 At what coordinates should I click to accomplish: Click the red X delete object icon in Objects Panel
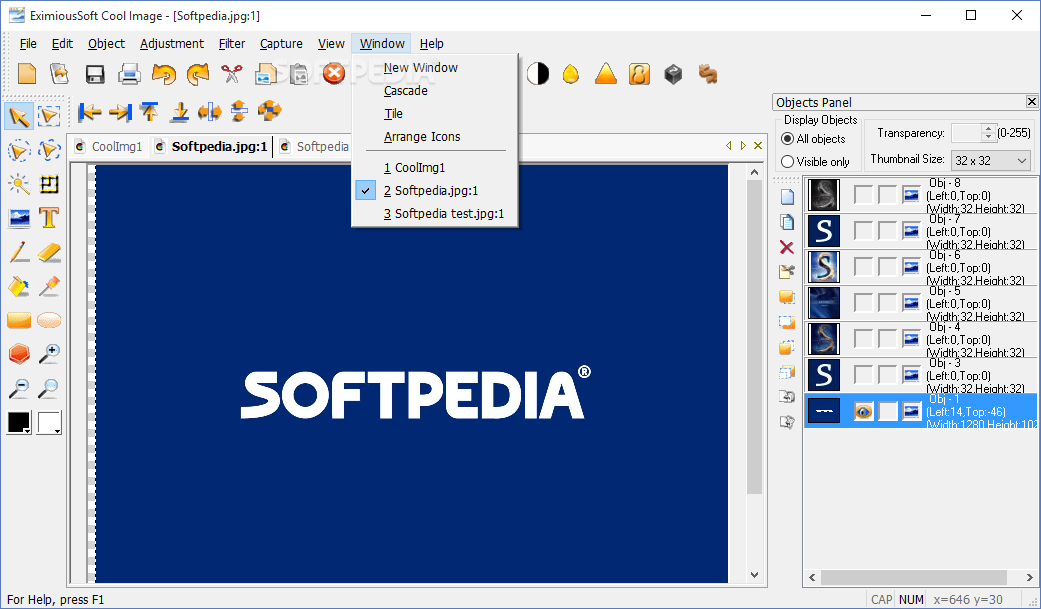click(x=787, y=248)
